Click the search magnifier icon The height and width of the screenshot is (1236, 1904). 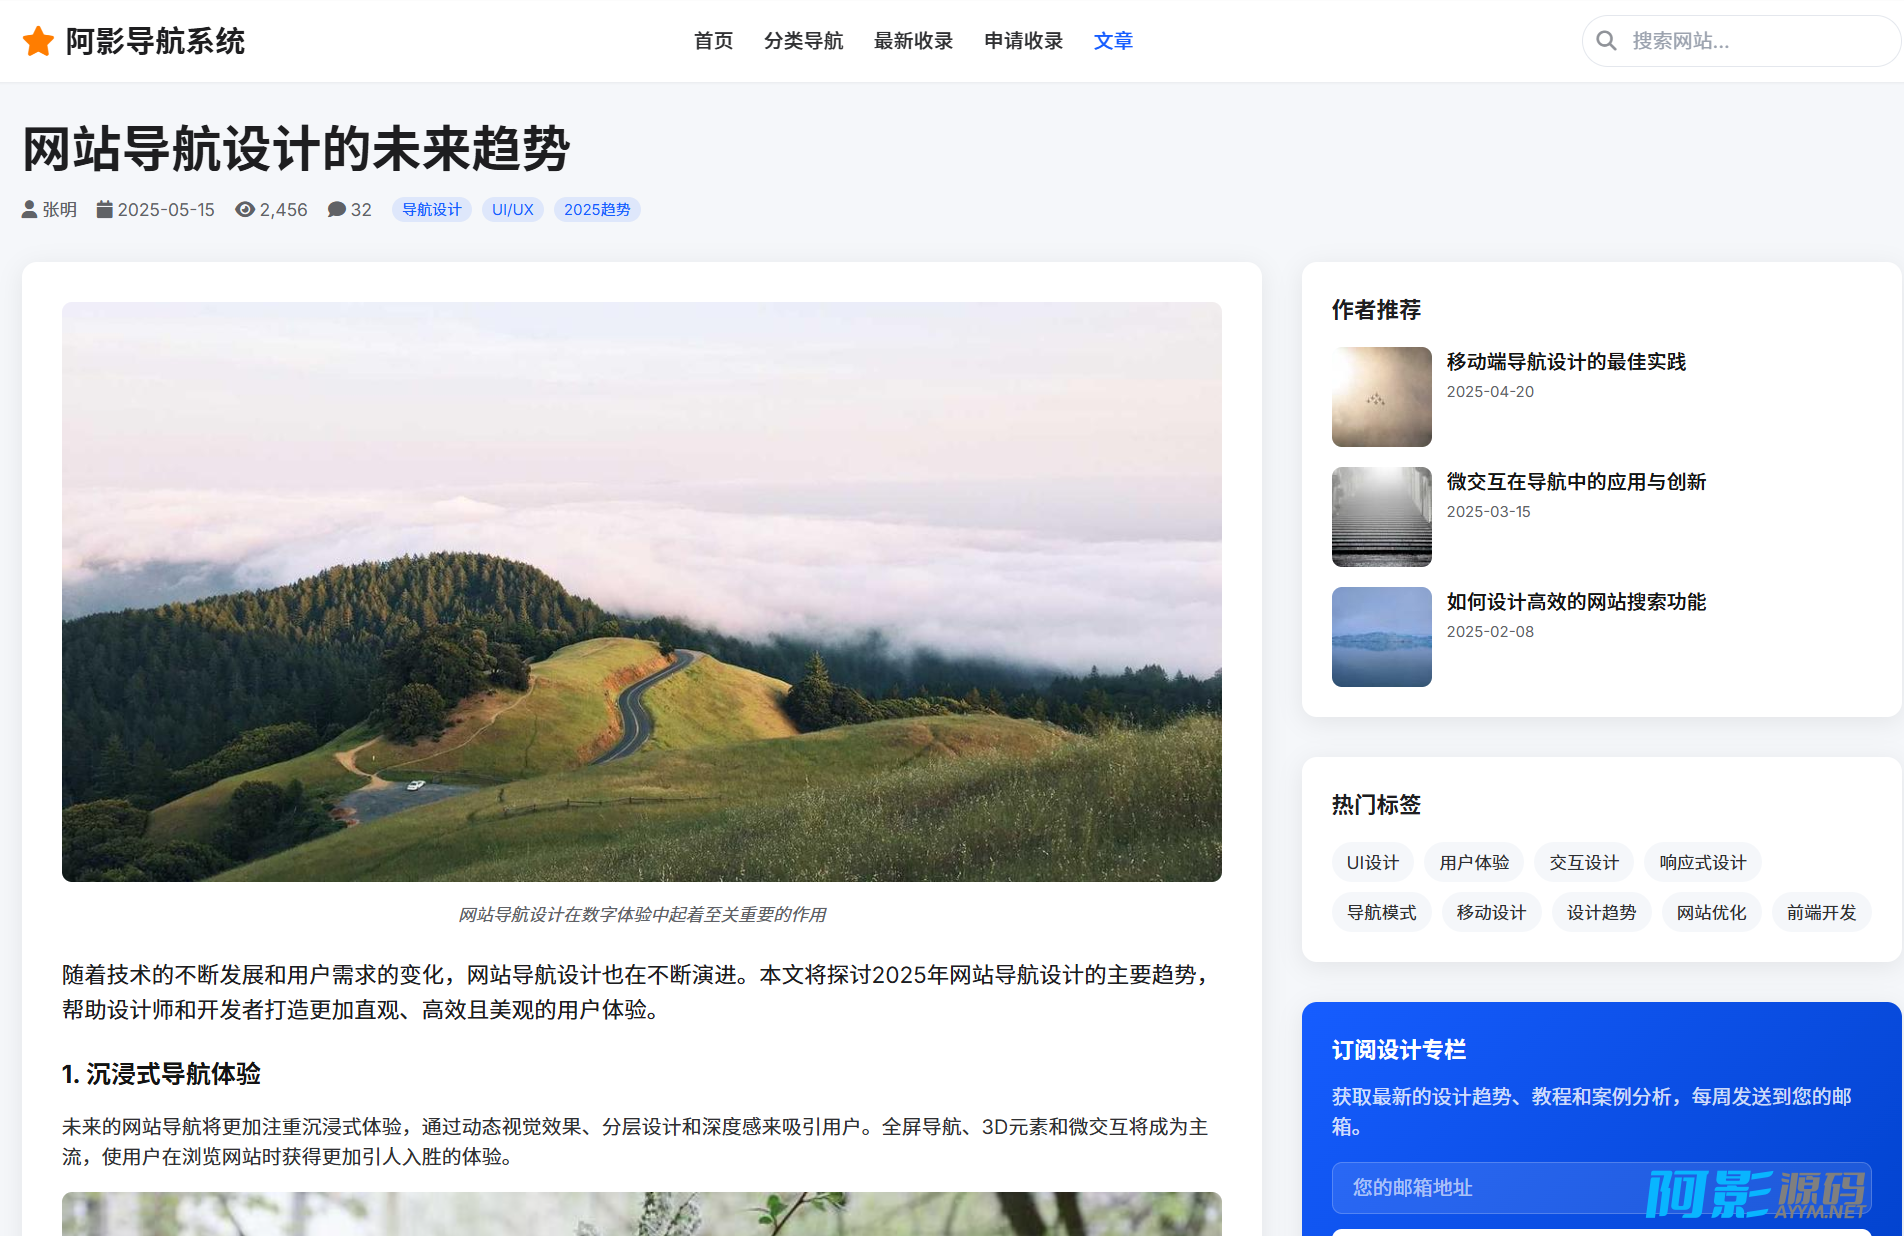(1606, 41)
